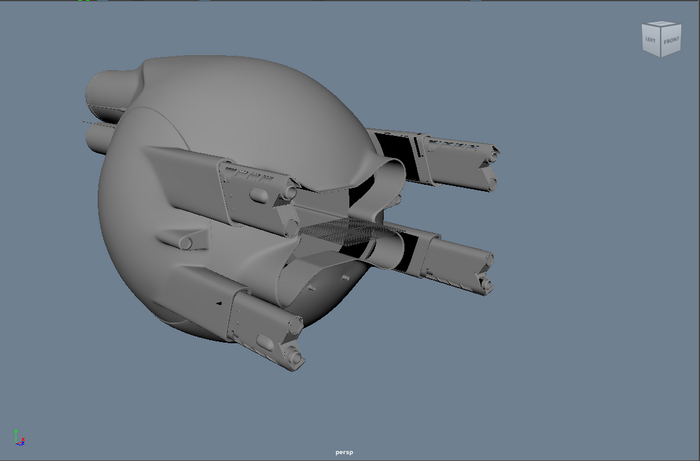Click the persp camera label
This screenshot has width=700, height=461.
[345, 452]
